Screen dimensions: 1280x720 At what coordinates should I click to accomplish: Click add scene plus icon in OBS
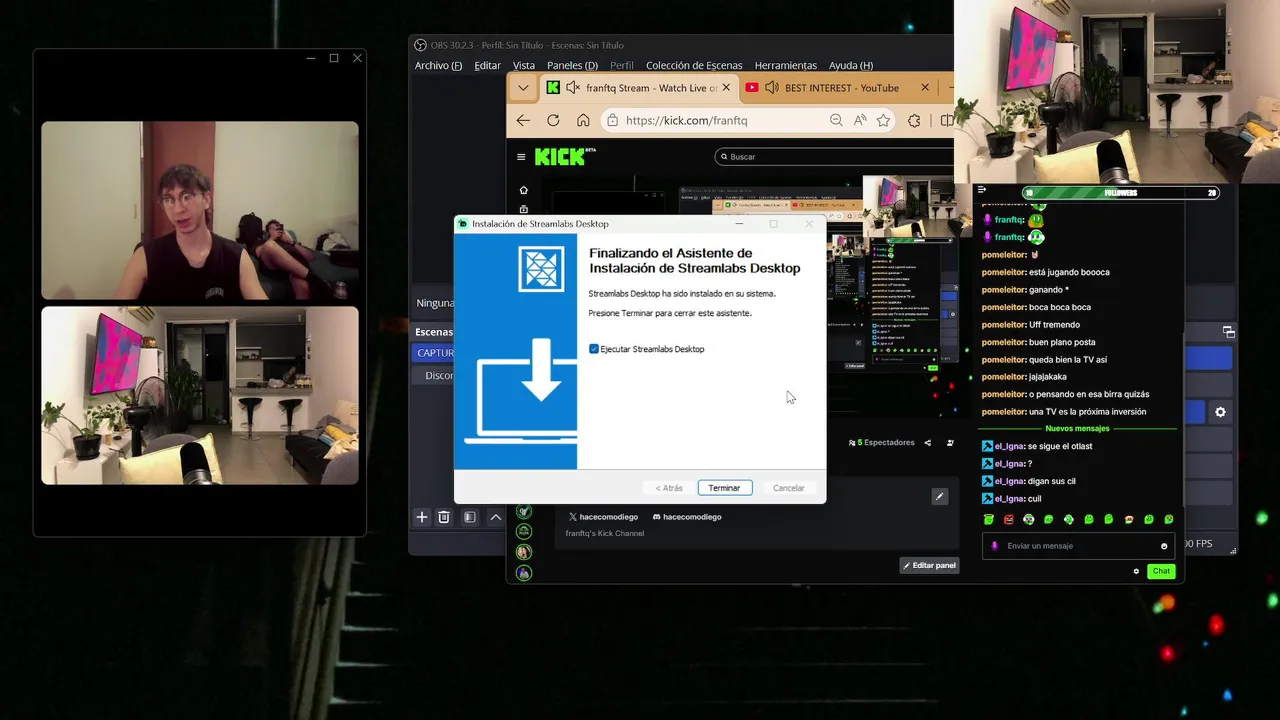[422, 517]
